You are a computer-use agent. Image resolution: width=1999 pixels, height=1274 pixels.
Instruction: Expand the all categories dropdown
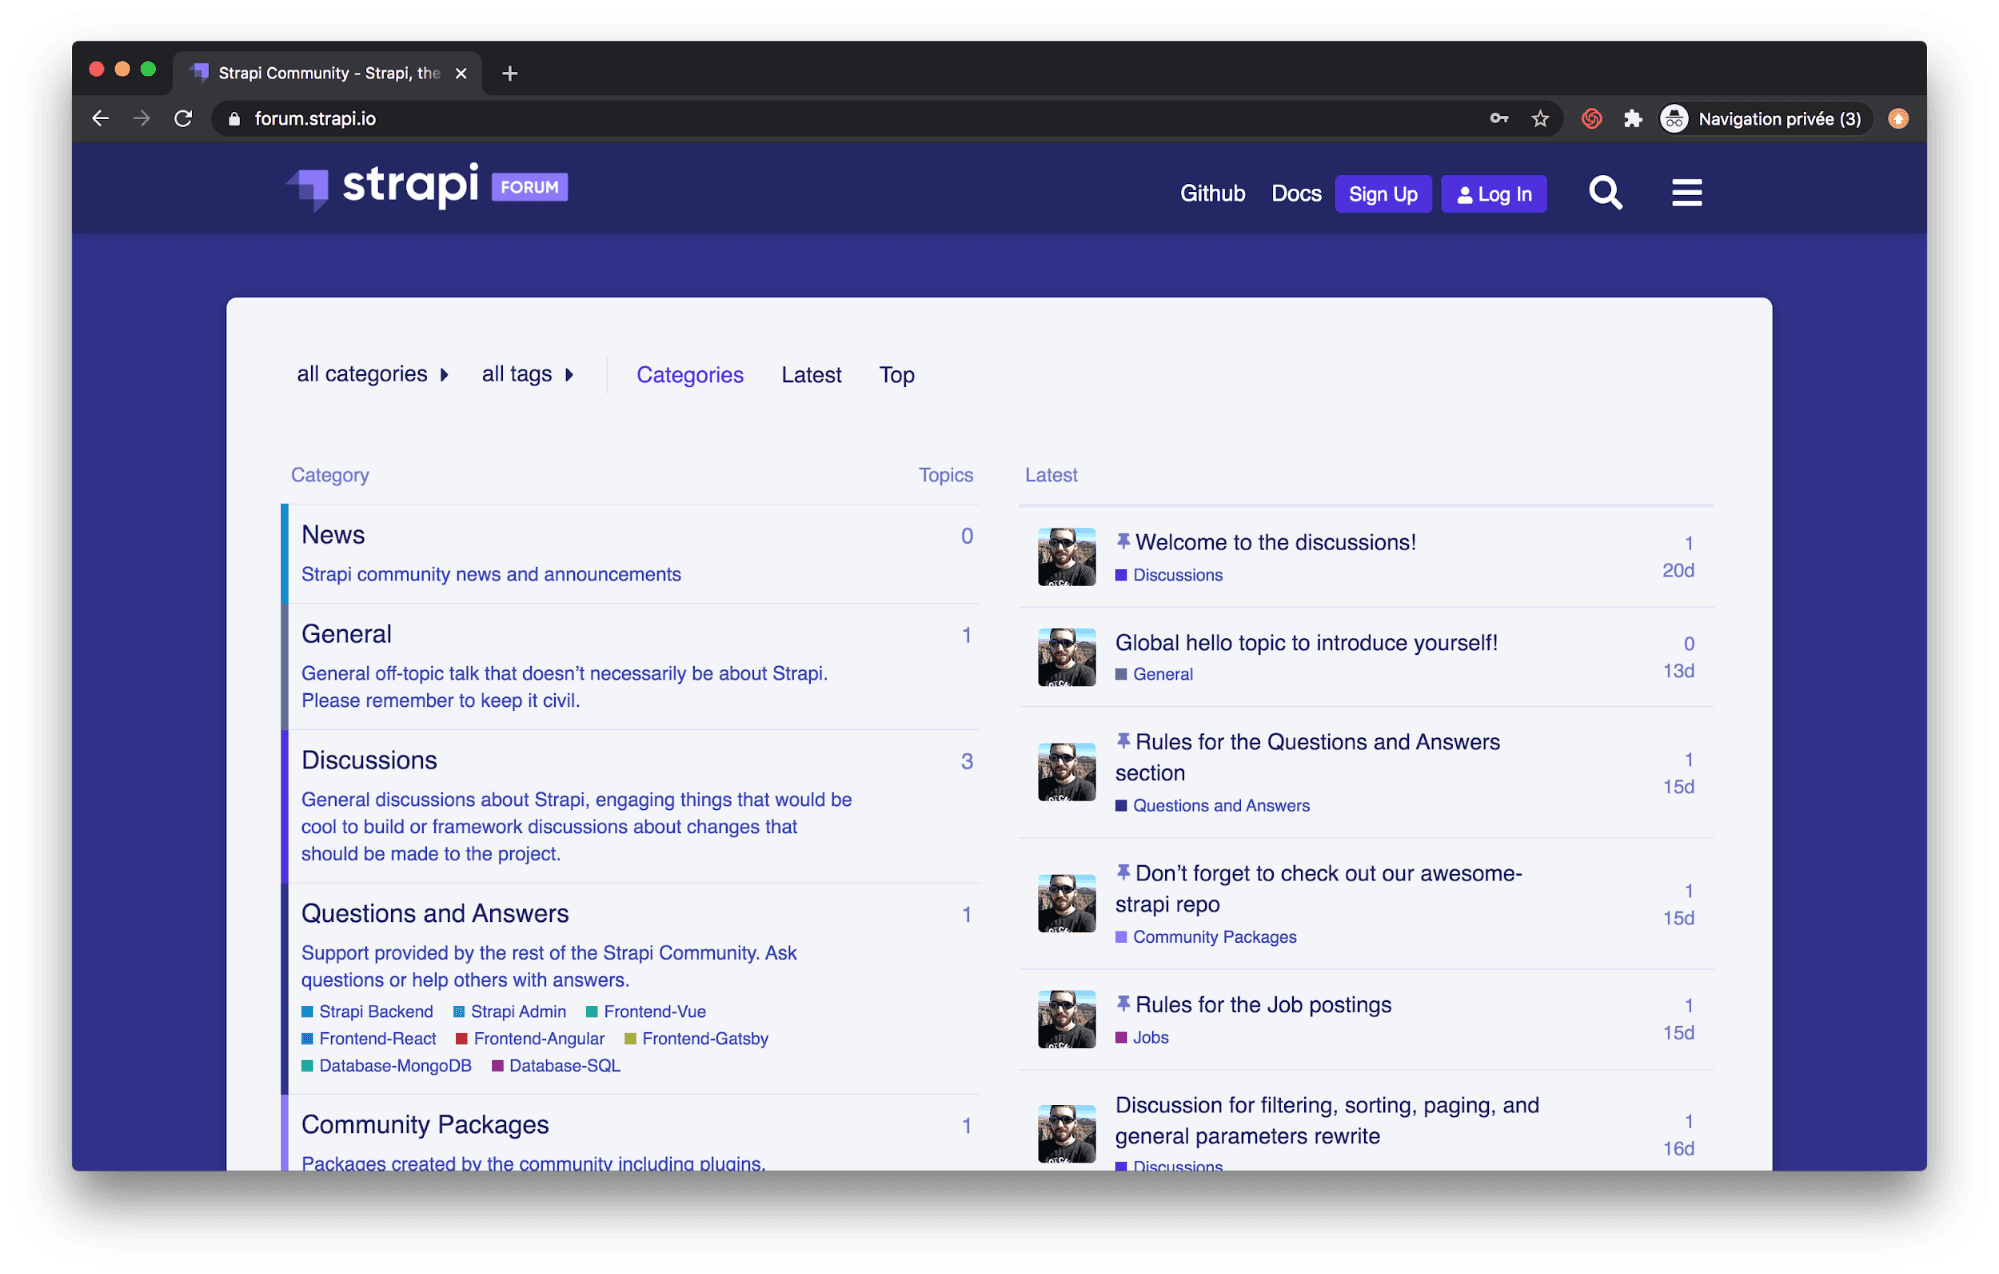(372, 374)
